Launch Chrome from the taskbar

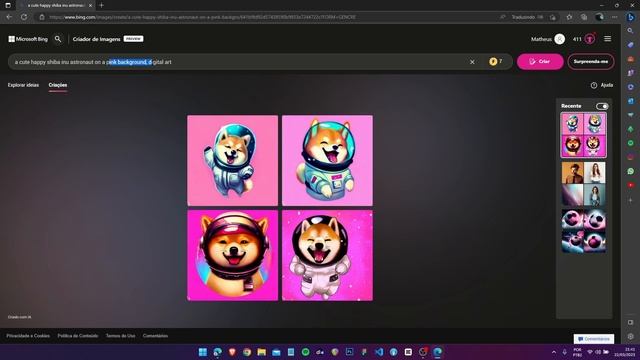coord(247,352)
